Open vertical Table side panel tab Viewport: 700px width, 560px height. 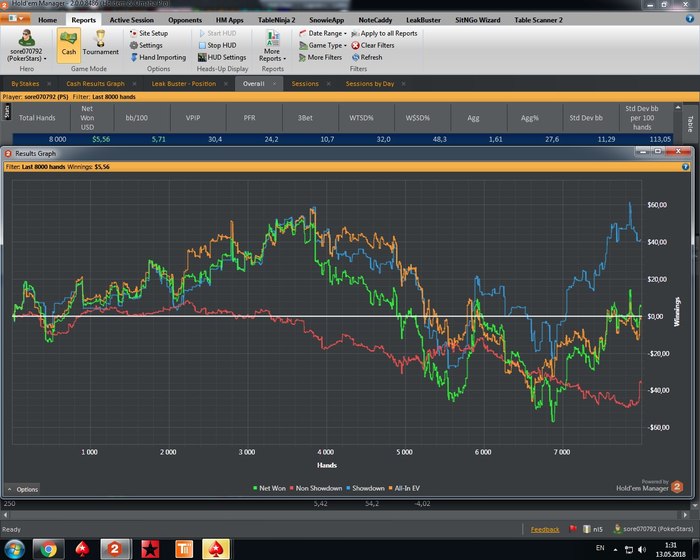tap(690, 124)
